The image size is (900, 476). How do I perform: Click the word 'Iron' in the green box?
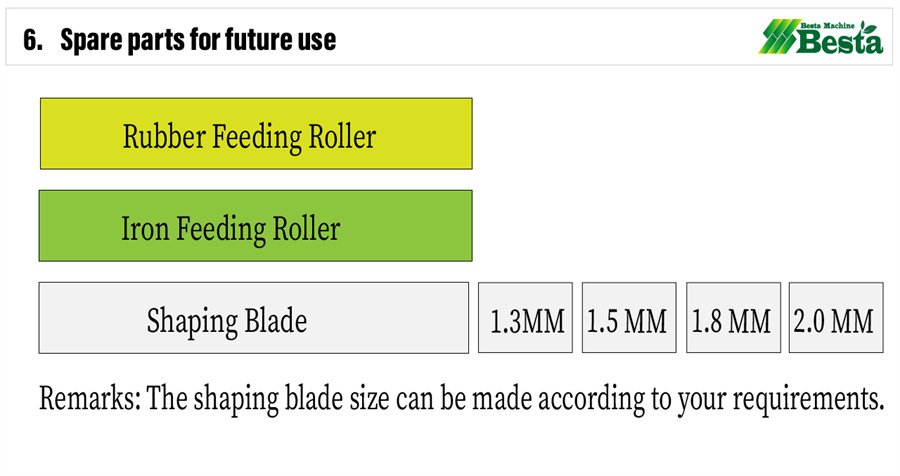pyautogui.click(x=145, y=228)
